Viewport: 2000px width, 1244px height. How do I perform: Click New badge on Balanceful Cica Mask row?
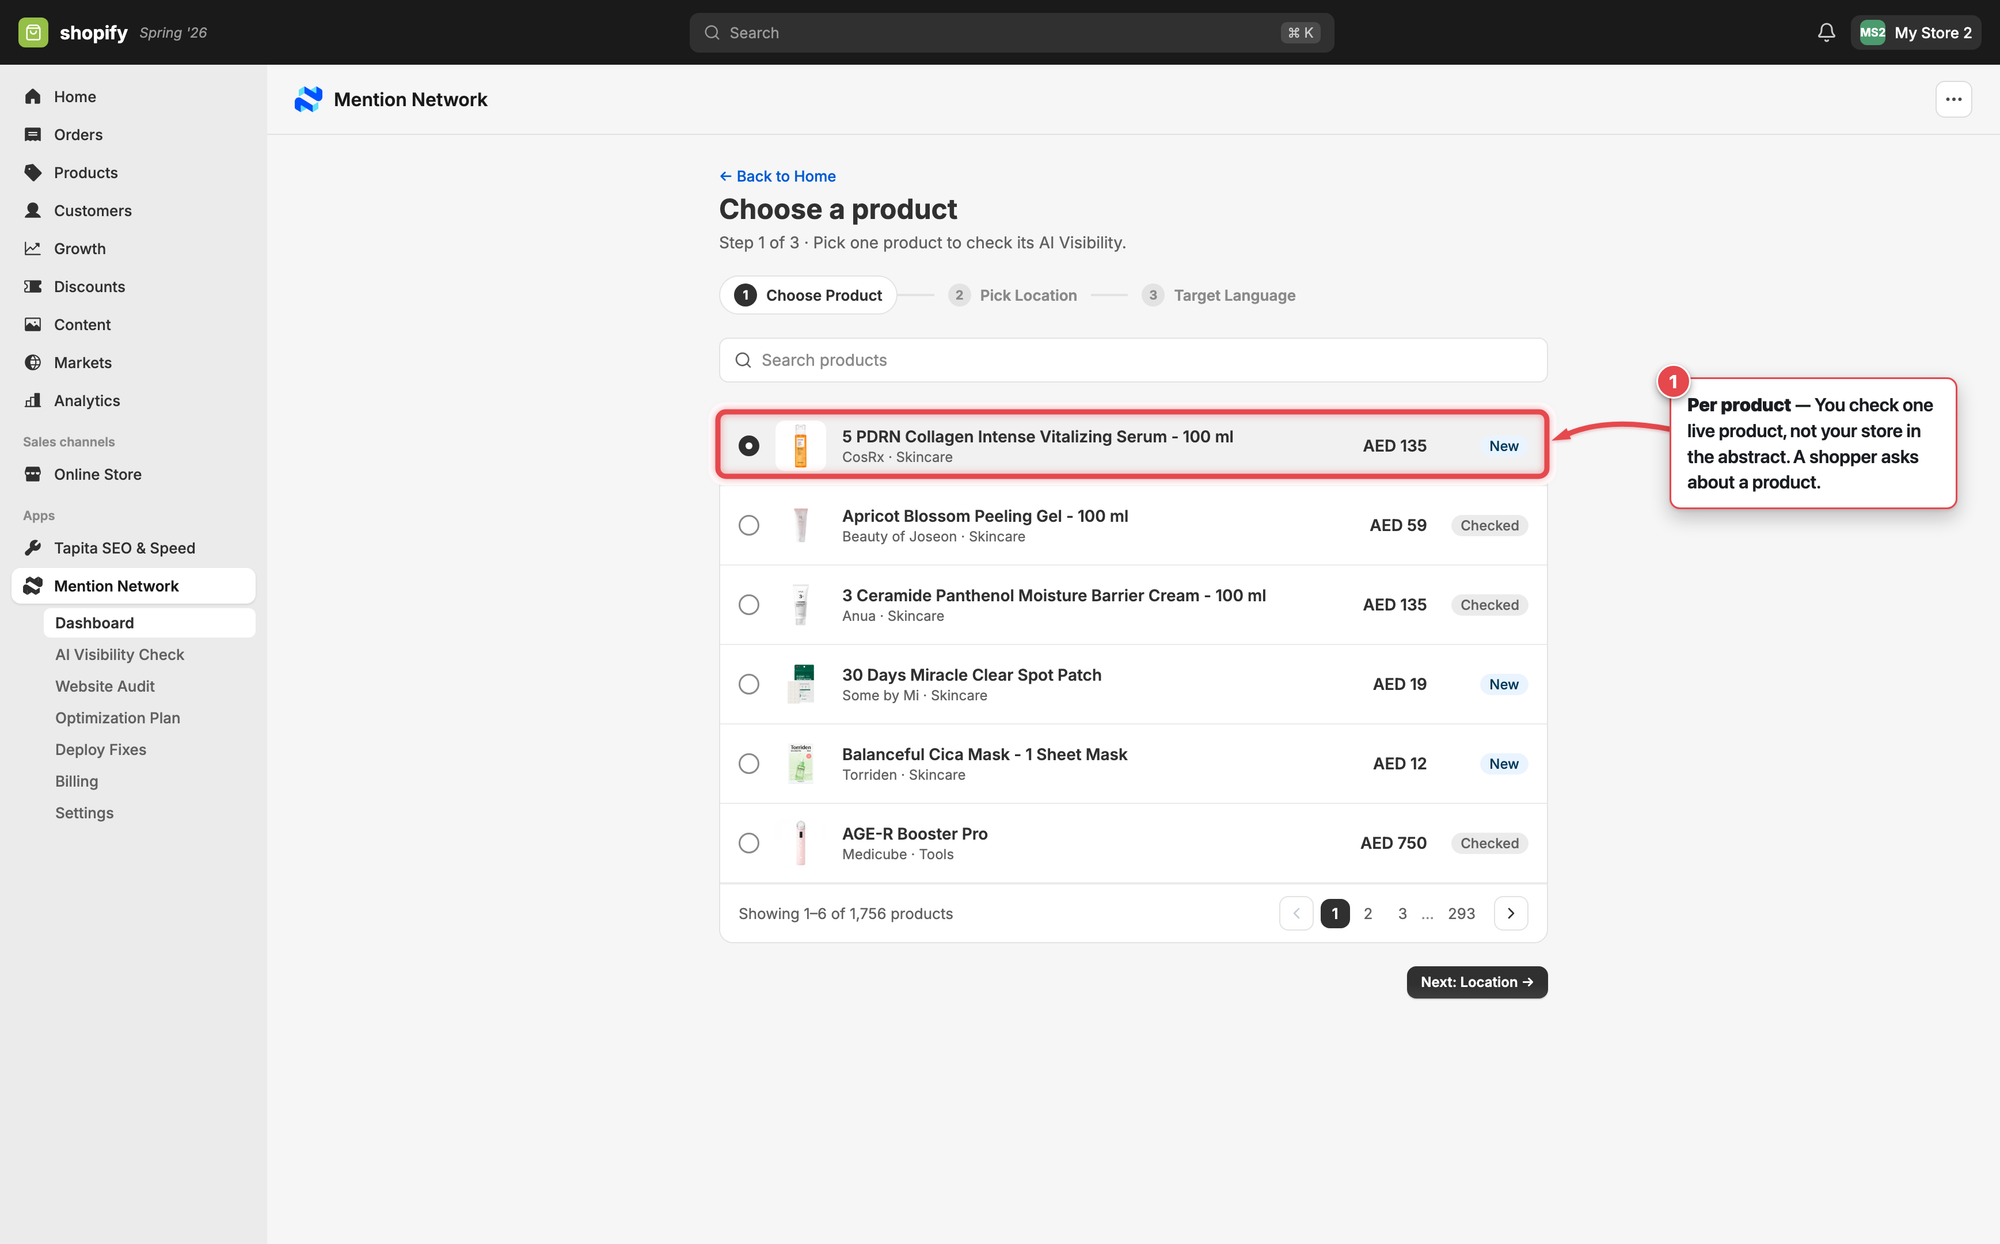1503,764
